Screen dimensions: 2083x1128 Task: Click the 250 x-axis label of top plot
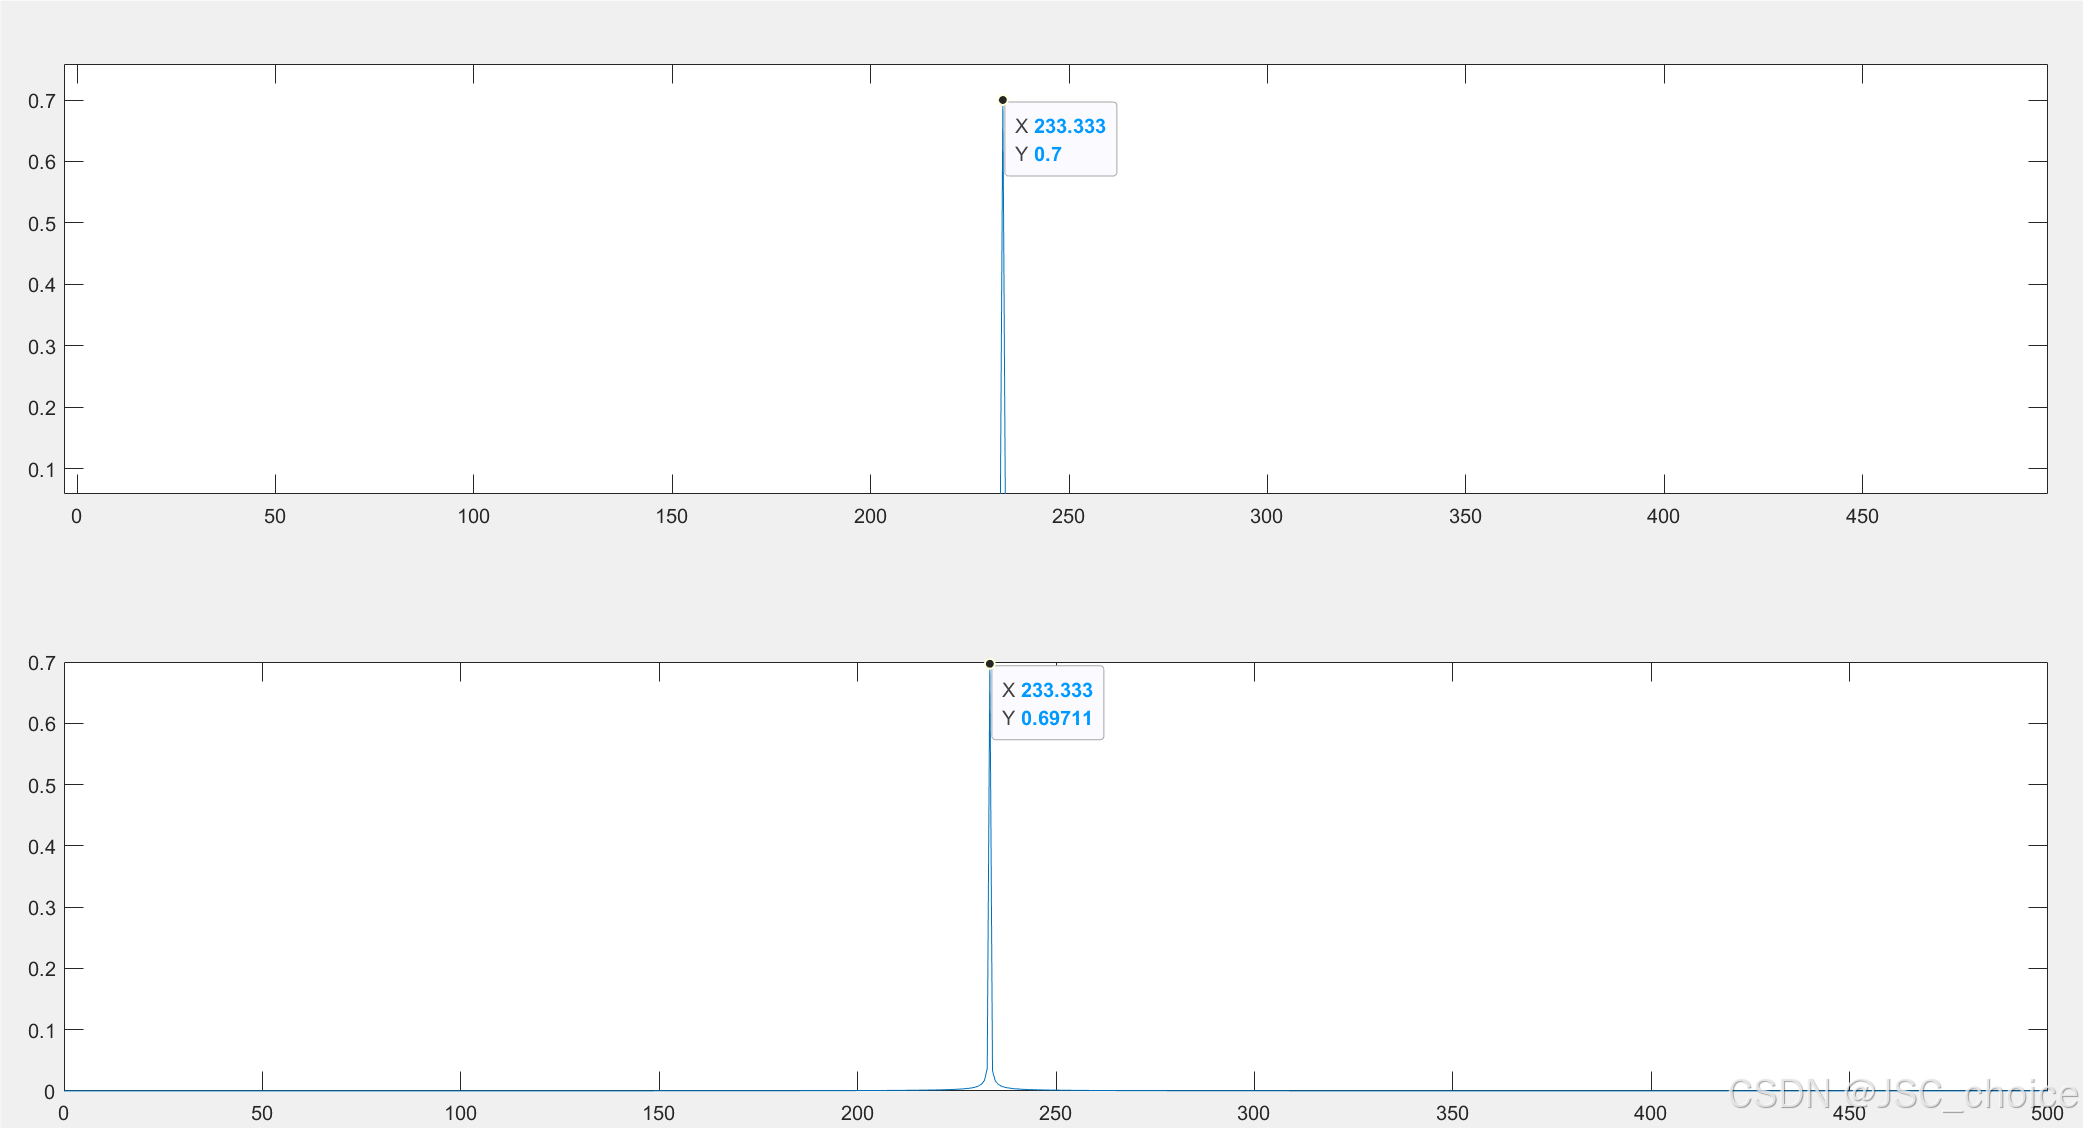[x=1068, y=516]
